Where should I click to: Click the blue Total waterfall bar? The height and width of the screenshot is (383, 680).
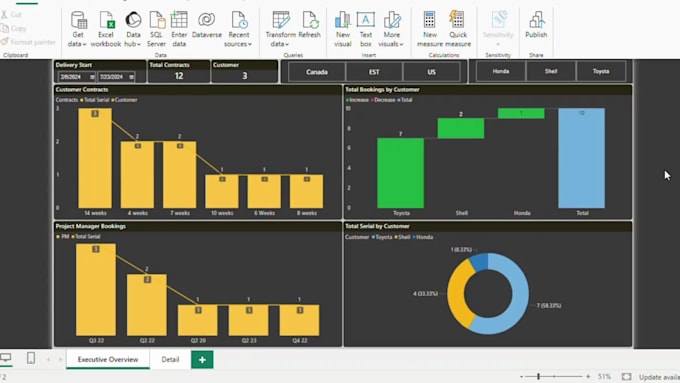point(582,158)
